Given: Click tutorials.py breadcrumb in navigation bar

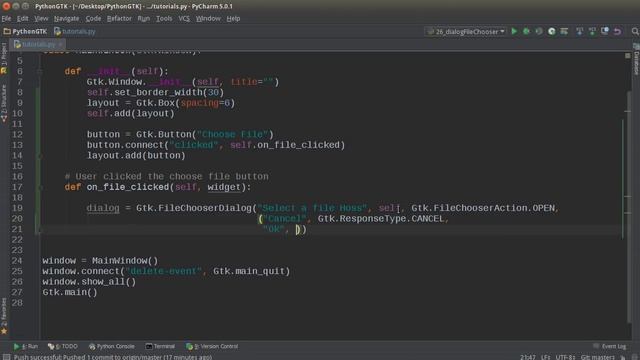Looking at the screenshot, I should [x=75, y=31].
